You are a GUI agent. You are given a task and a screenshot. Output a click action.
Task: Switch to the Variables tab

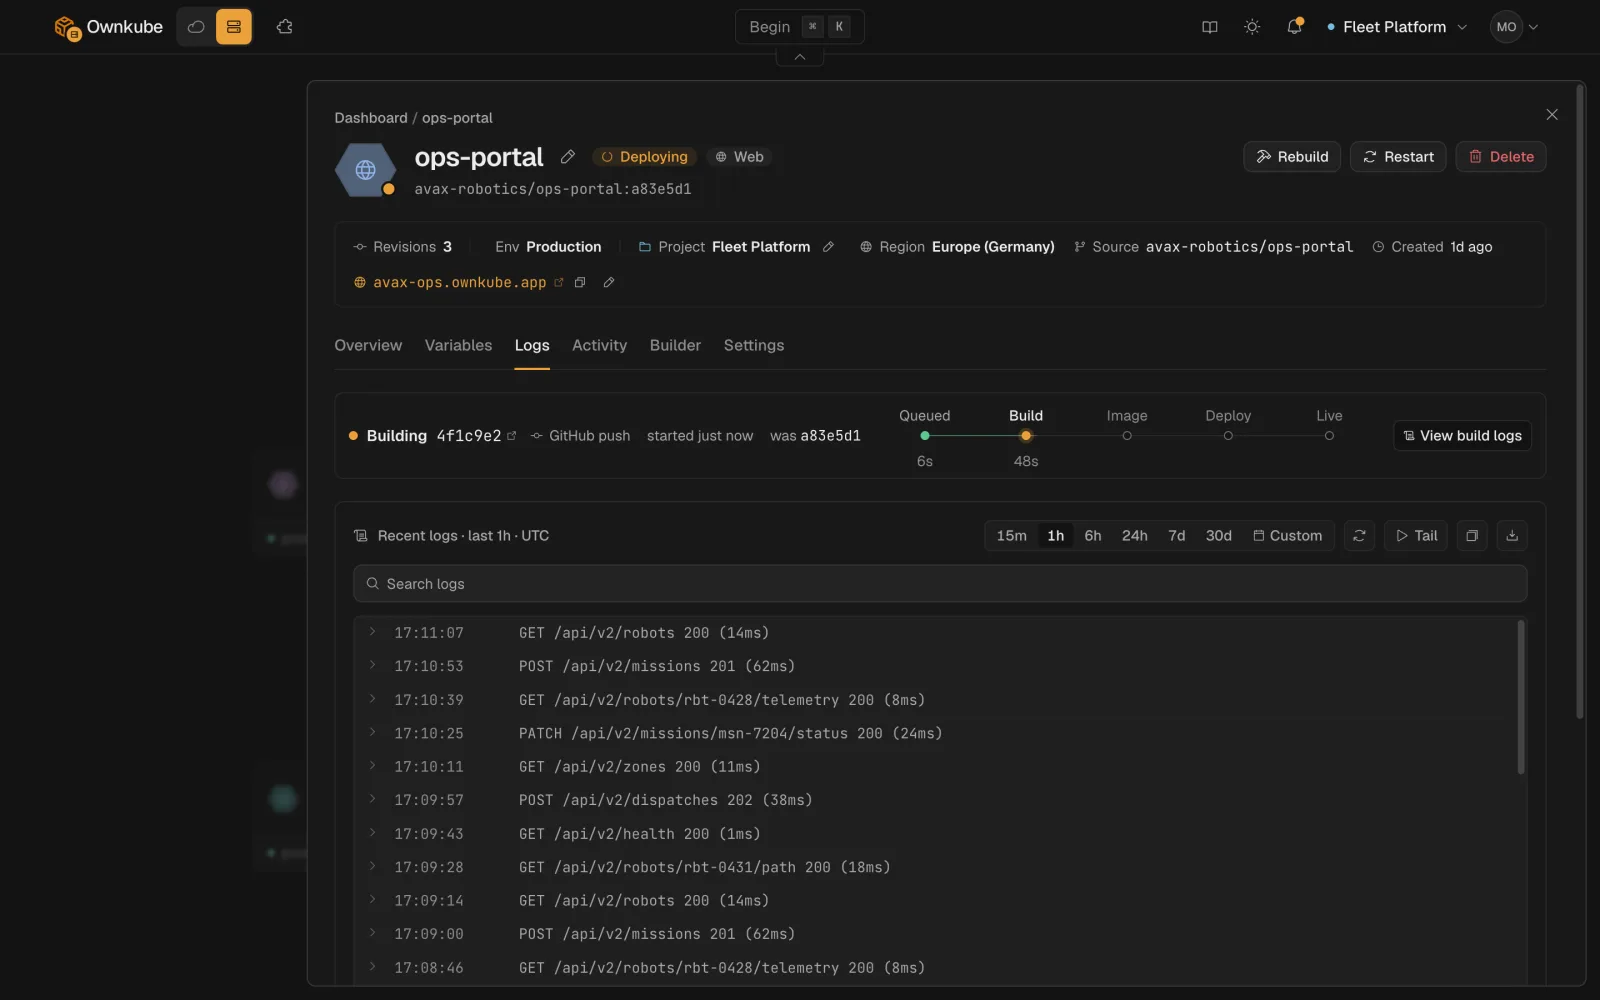458,345
